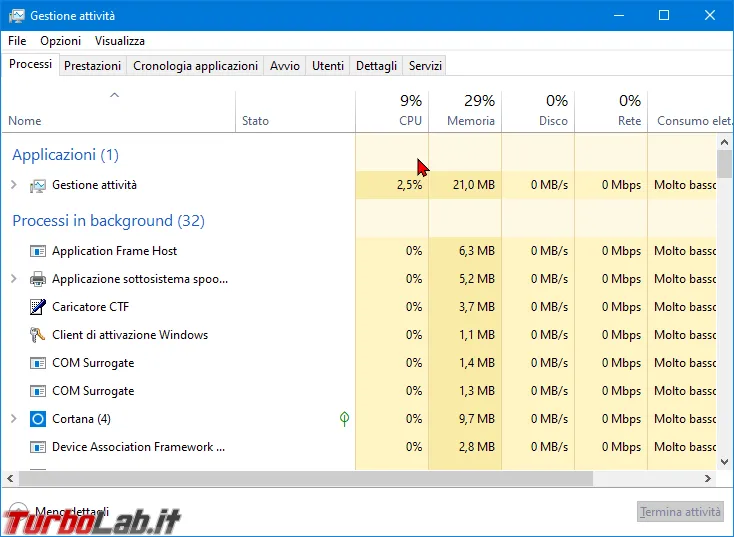Viewport: 734px width, 537px height.
Task: Click Device Association Framework 2,8 MB cell
Action: (x=465, y=447)
